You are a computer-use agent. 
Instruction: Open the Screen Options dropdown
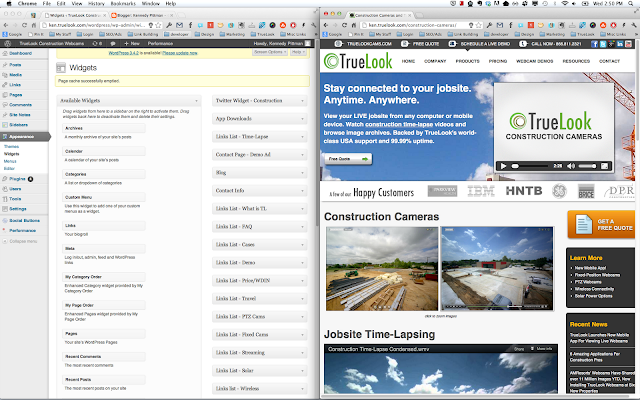point(270,52)
